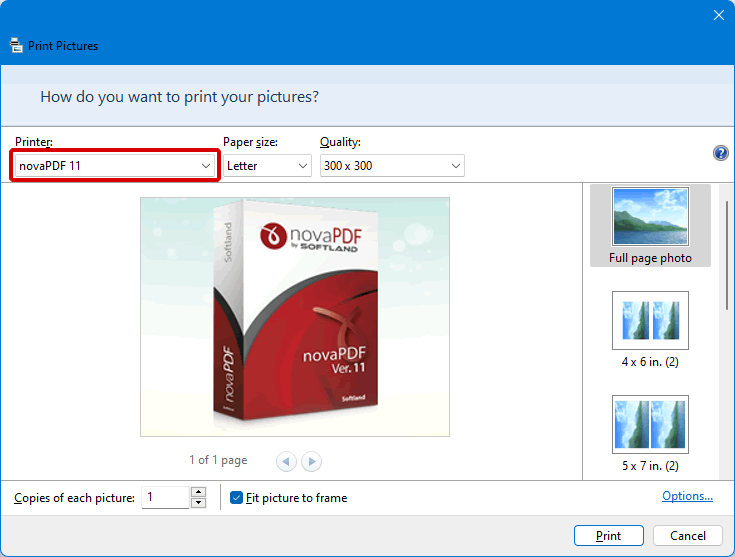
Task: Increase copies with the up arrow
Action: point(199,492)
